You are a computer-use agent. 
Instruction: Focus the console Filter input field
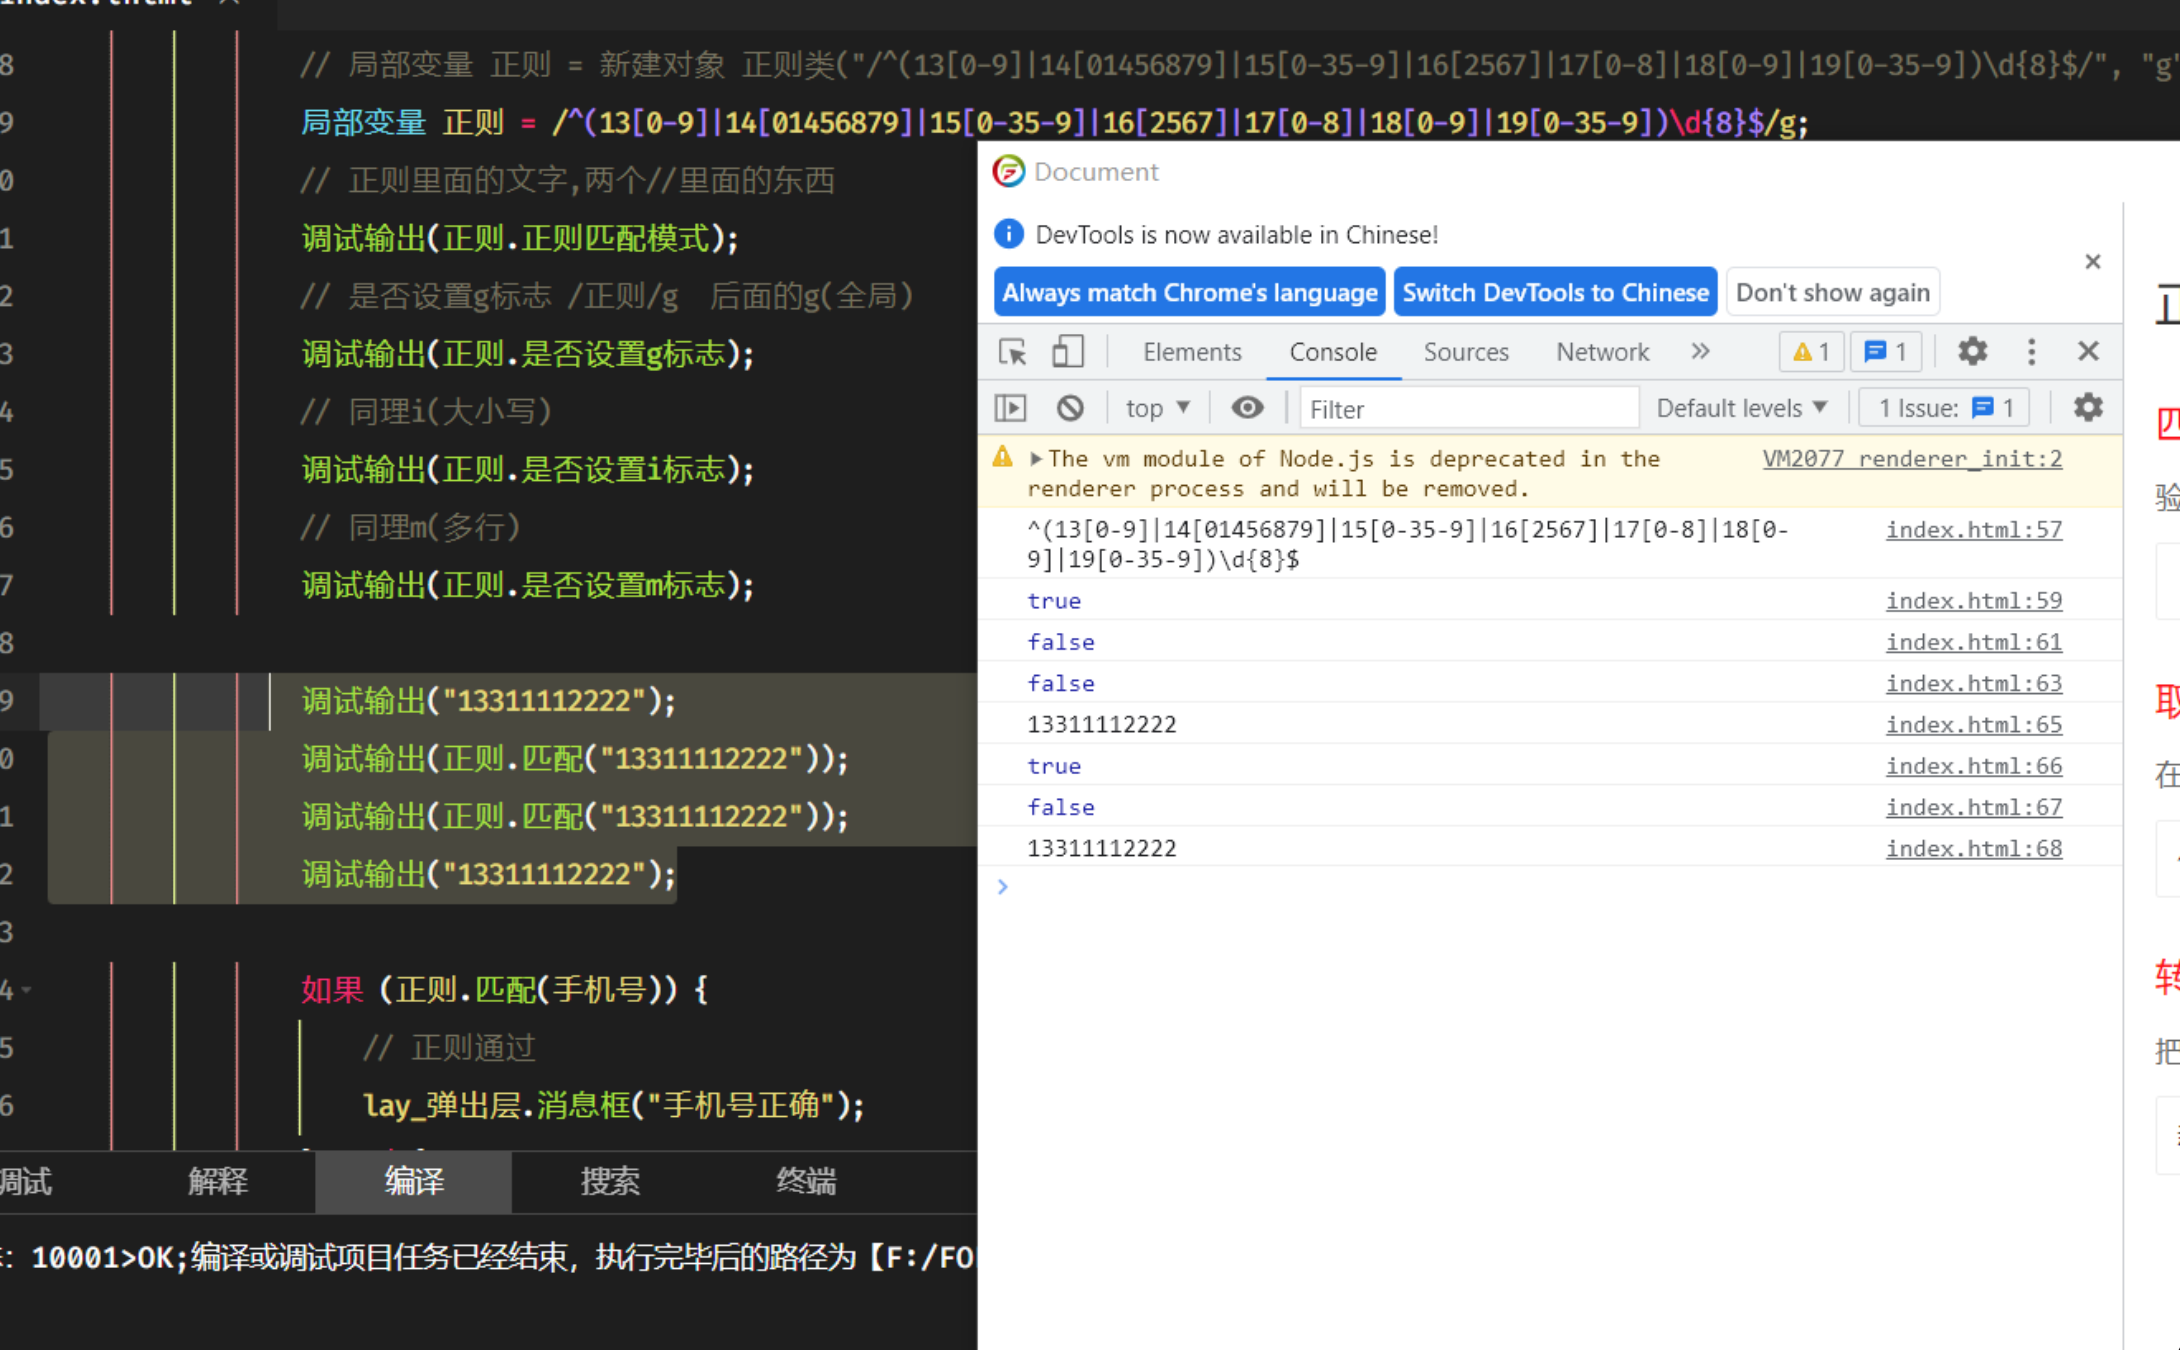point(1468,408)
